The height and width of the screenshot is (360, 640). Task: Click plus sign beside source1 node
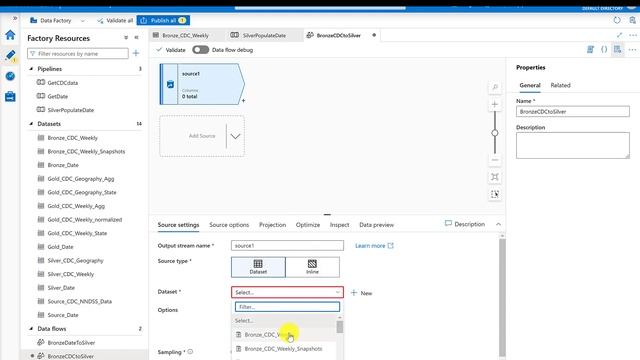coord(243,100)
